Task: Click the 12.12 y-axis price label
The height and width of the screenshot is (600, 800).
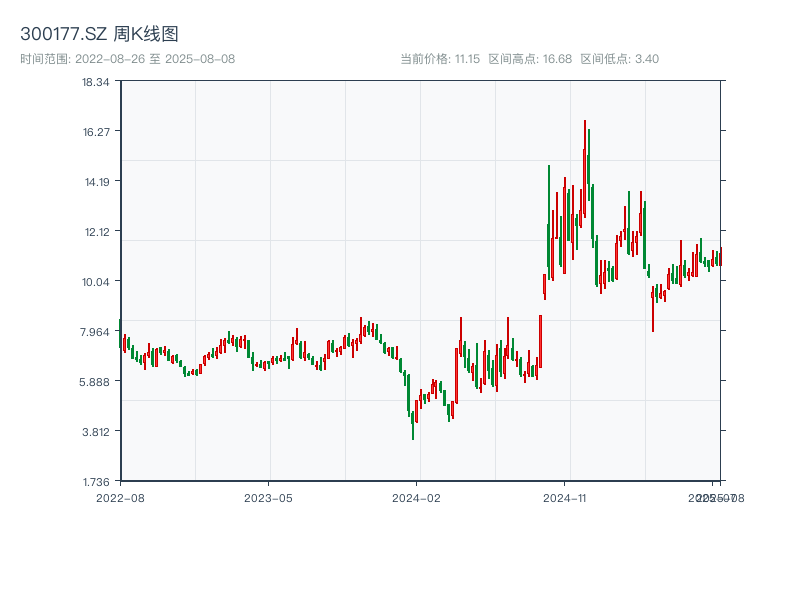Action: click(96, 232)
